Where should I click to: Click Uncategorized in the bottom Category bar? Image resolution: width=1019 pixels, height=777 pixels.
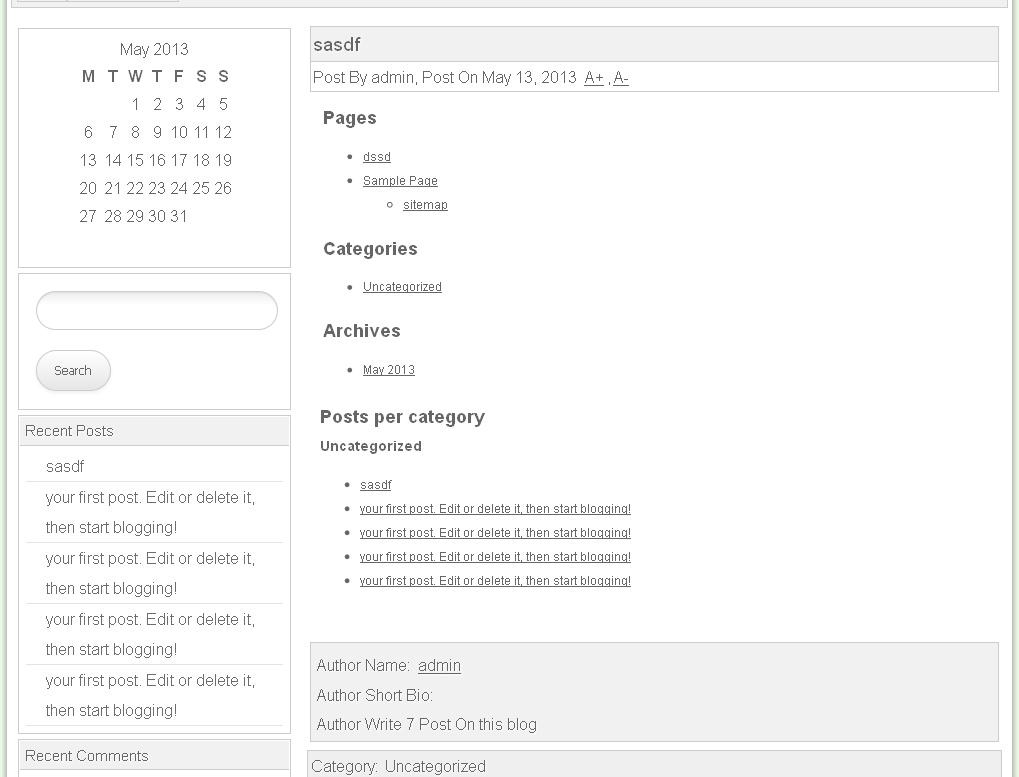point(435,767)
